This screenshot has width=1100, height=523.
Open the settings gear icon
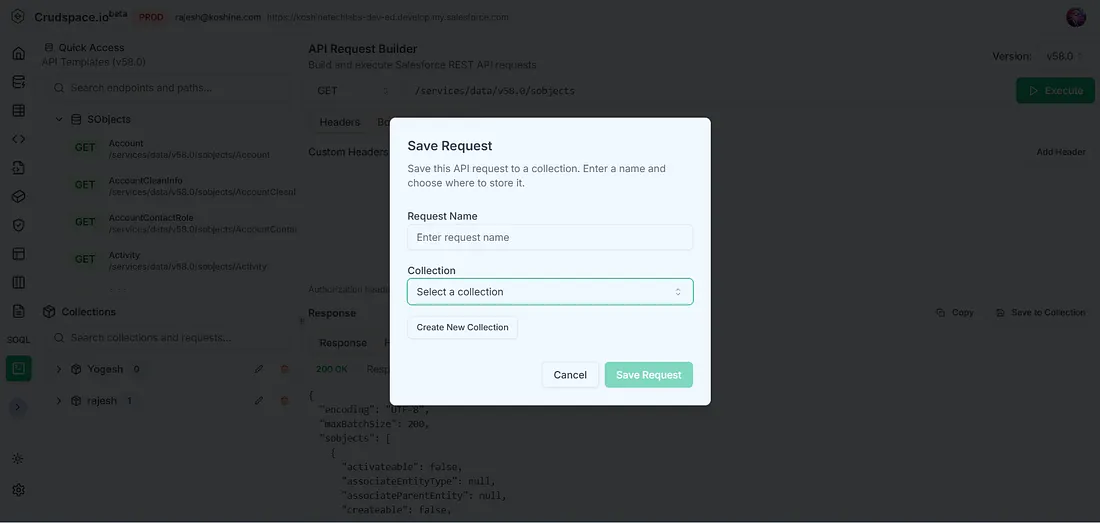point(18,490)
